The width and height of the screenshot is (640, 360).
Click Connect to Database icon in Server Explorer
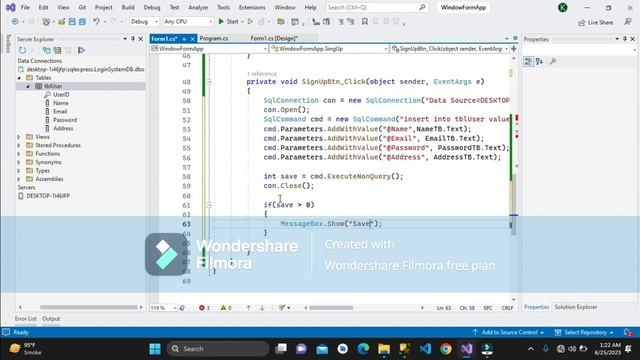click(x=47, y=50)
